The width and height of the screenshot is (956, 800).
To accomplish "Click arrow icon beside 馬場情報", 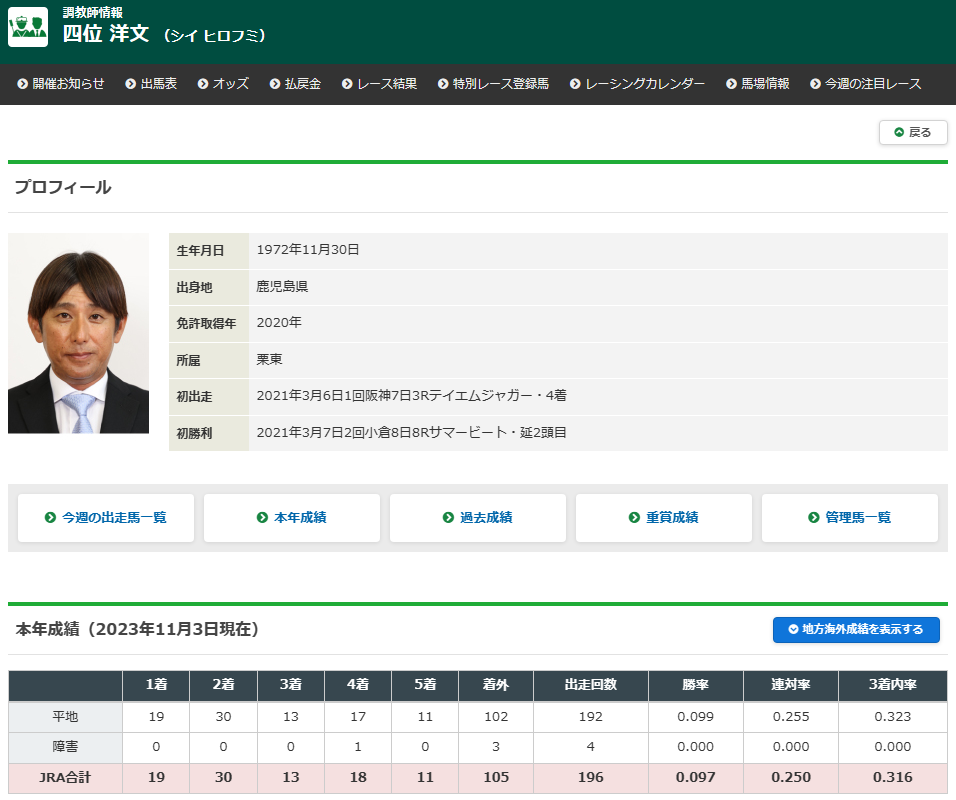I will (731, 84).
